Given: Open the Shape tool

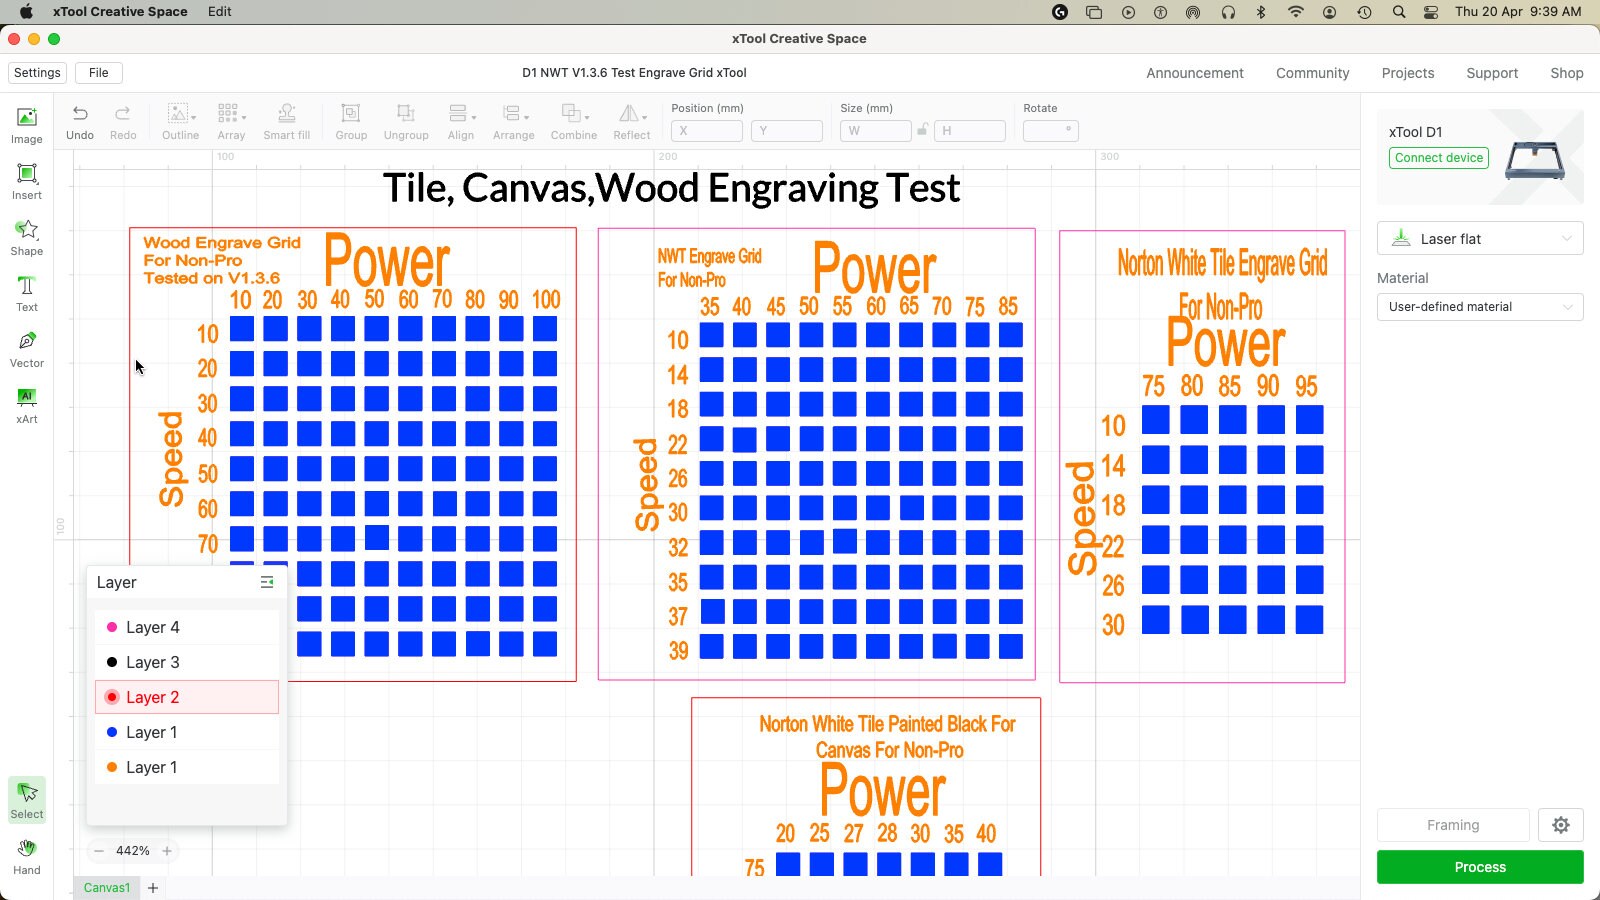Looking at the screenshot, I should 26,237.
